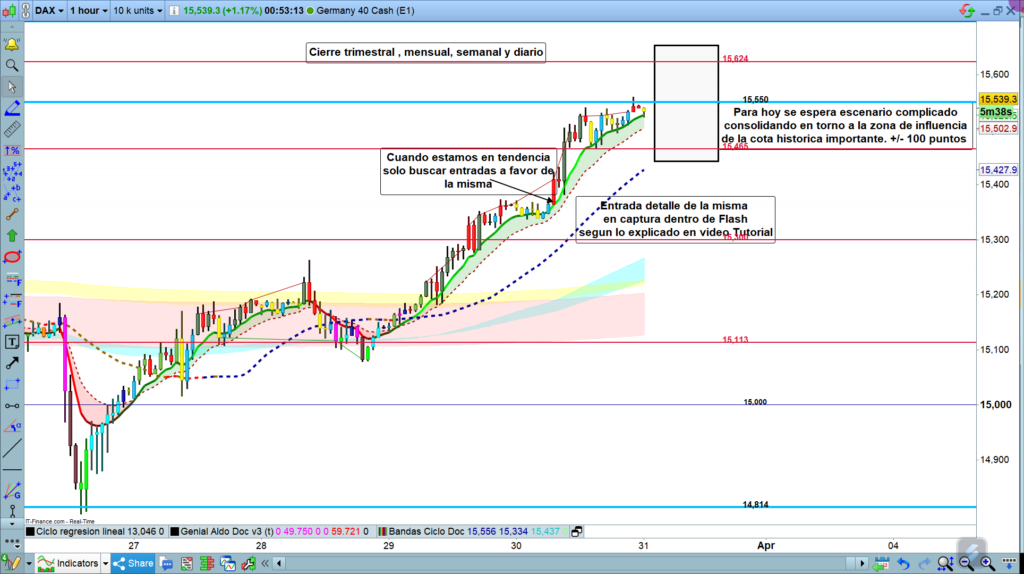The width and height of the screenshot is (1024, 574).
Task: Toggle Genial Aldo Doc v3 indicator box
Action: click(x=175, y=532)
